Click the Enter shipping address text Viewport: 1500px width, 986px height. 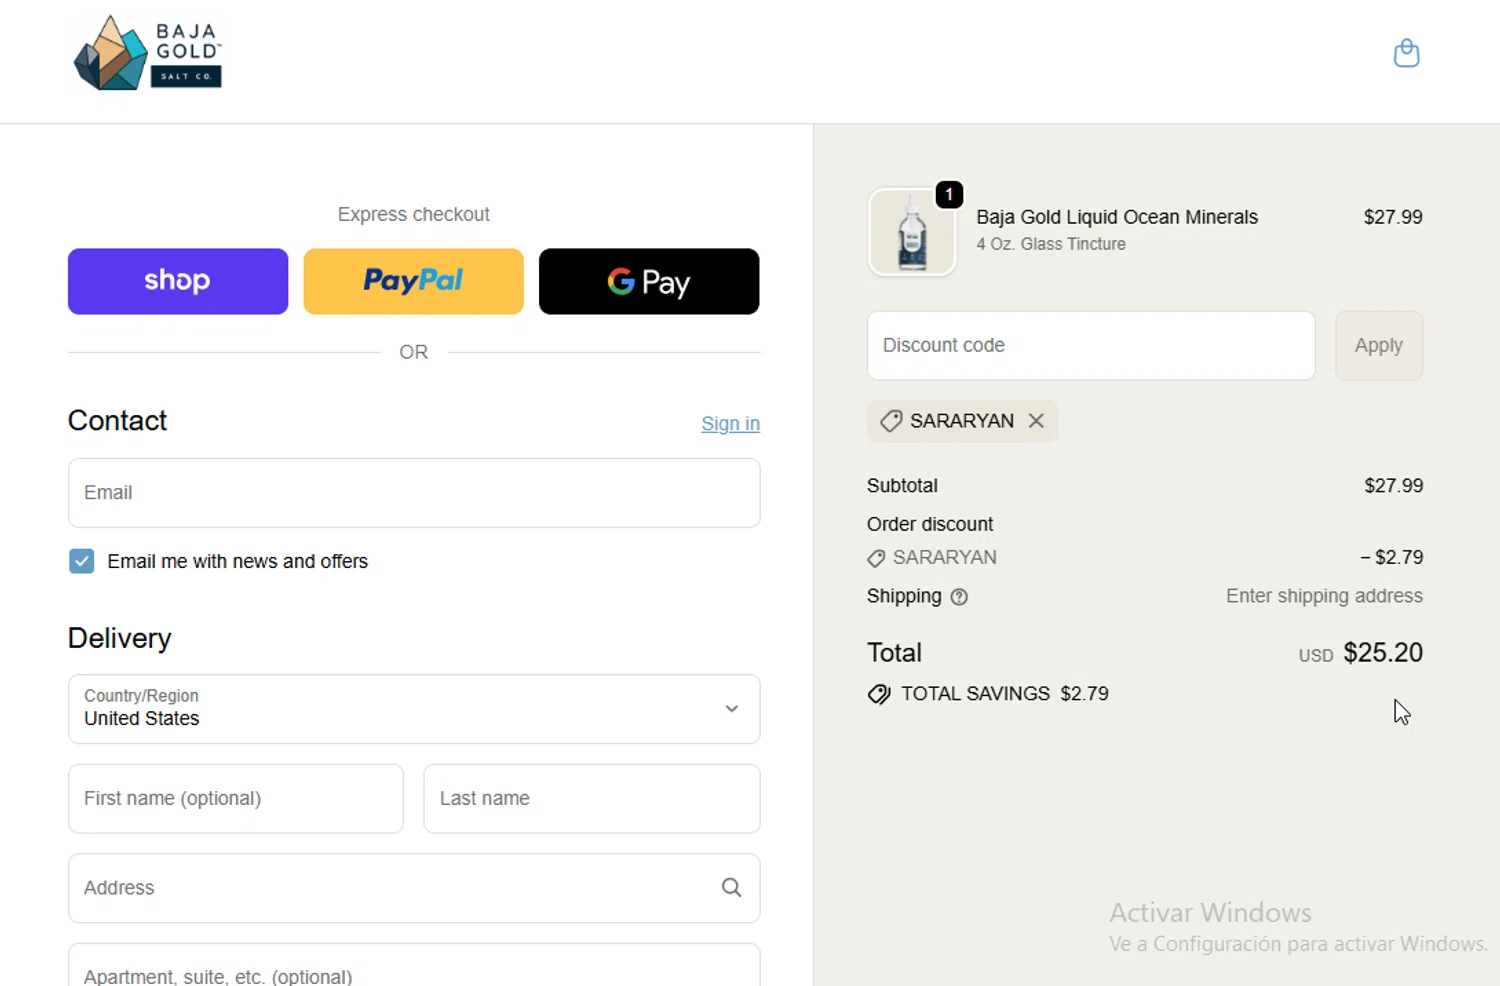pyautogui.click(x=1324, y=596)
